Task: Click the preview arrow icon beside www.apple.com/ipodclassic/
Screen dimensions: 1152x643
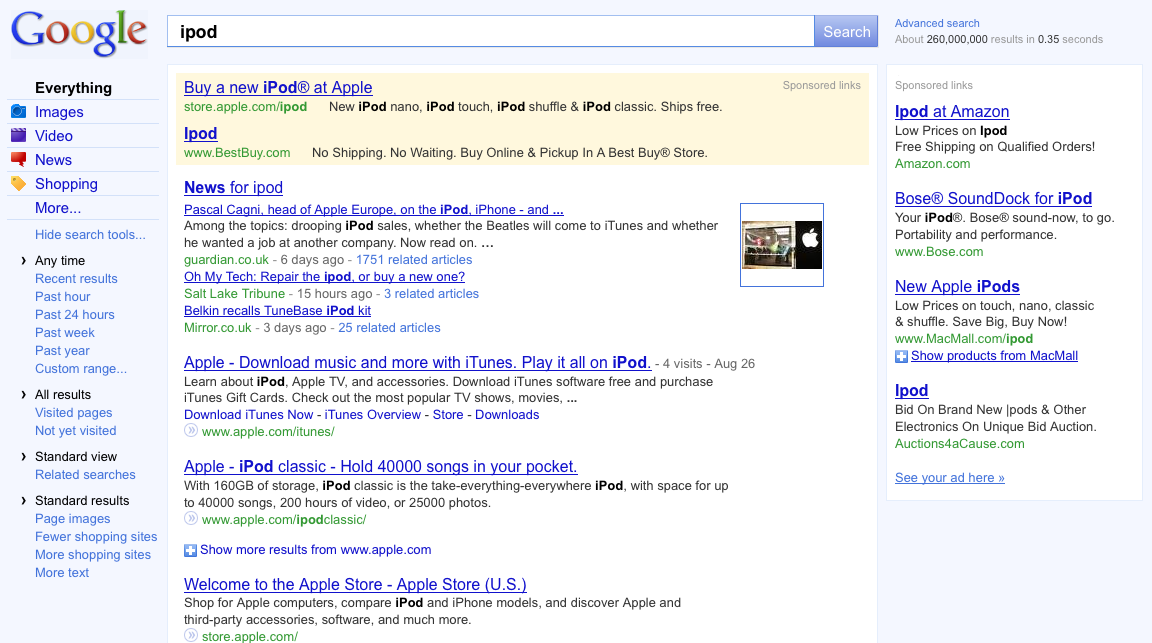Action: coord(191,519)
